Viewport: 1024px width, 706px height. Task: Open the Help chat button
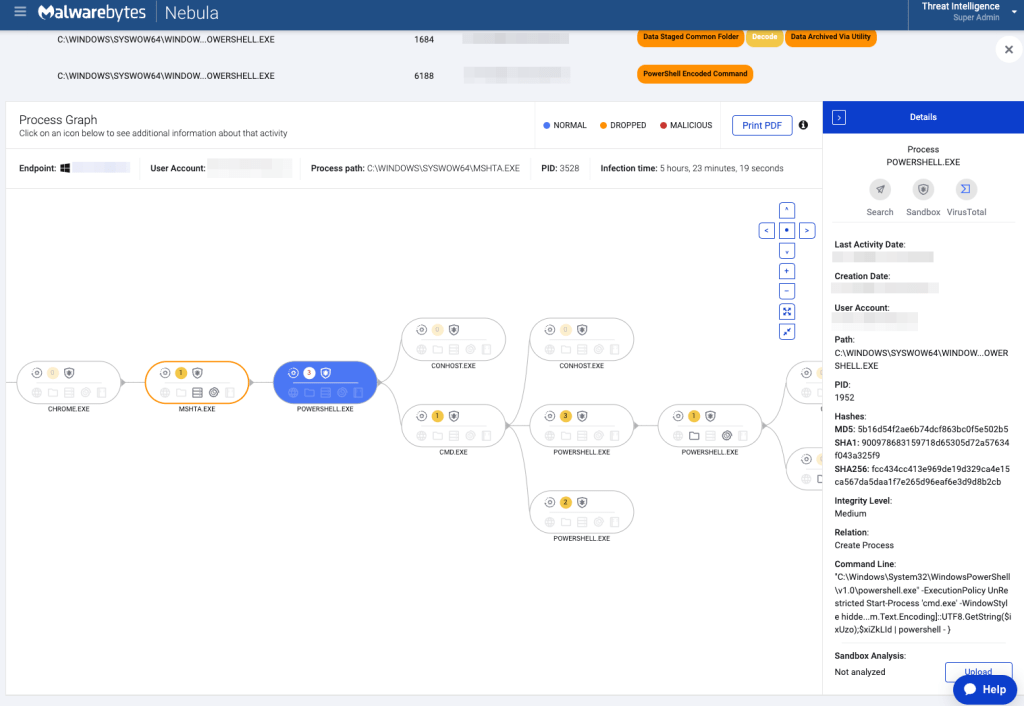(985, 689)
